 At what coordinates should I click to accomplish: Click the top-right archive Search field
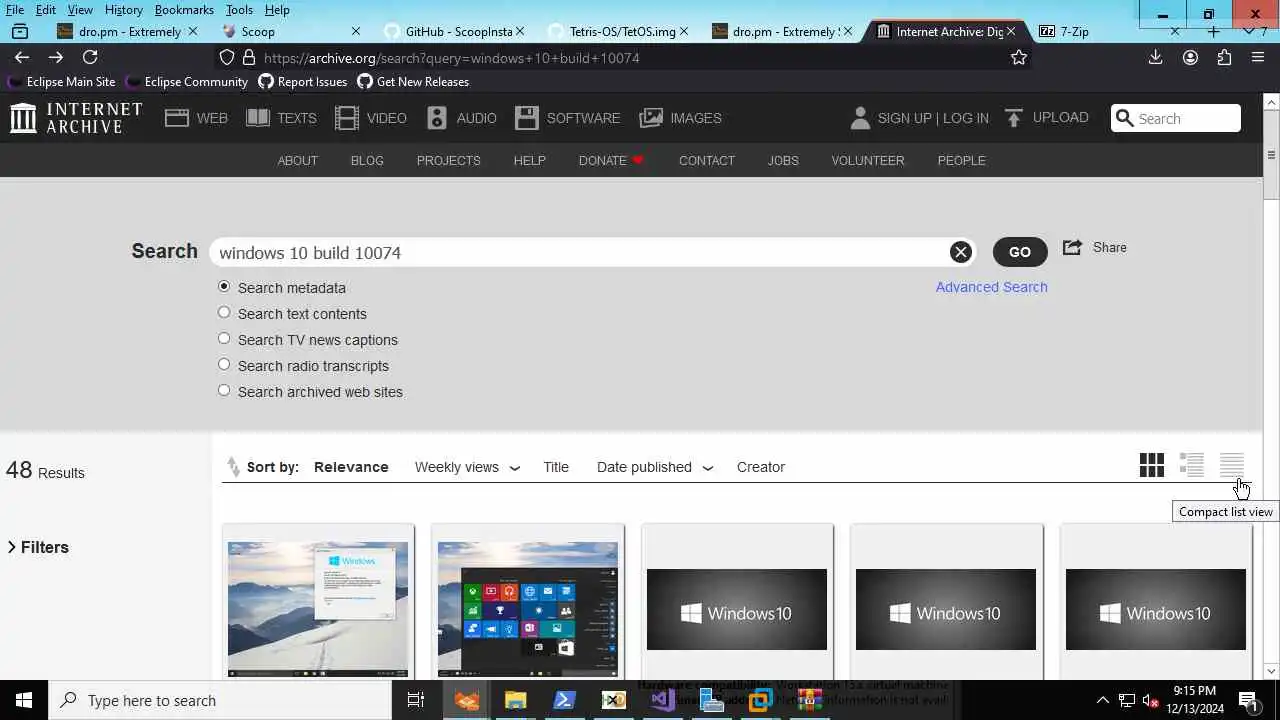coord(1176,118)
